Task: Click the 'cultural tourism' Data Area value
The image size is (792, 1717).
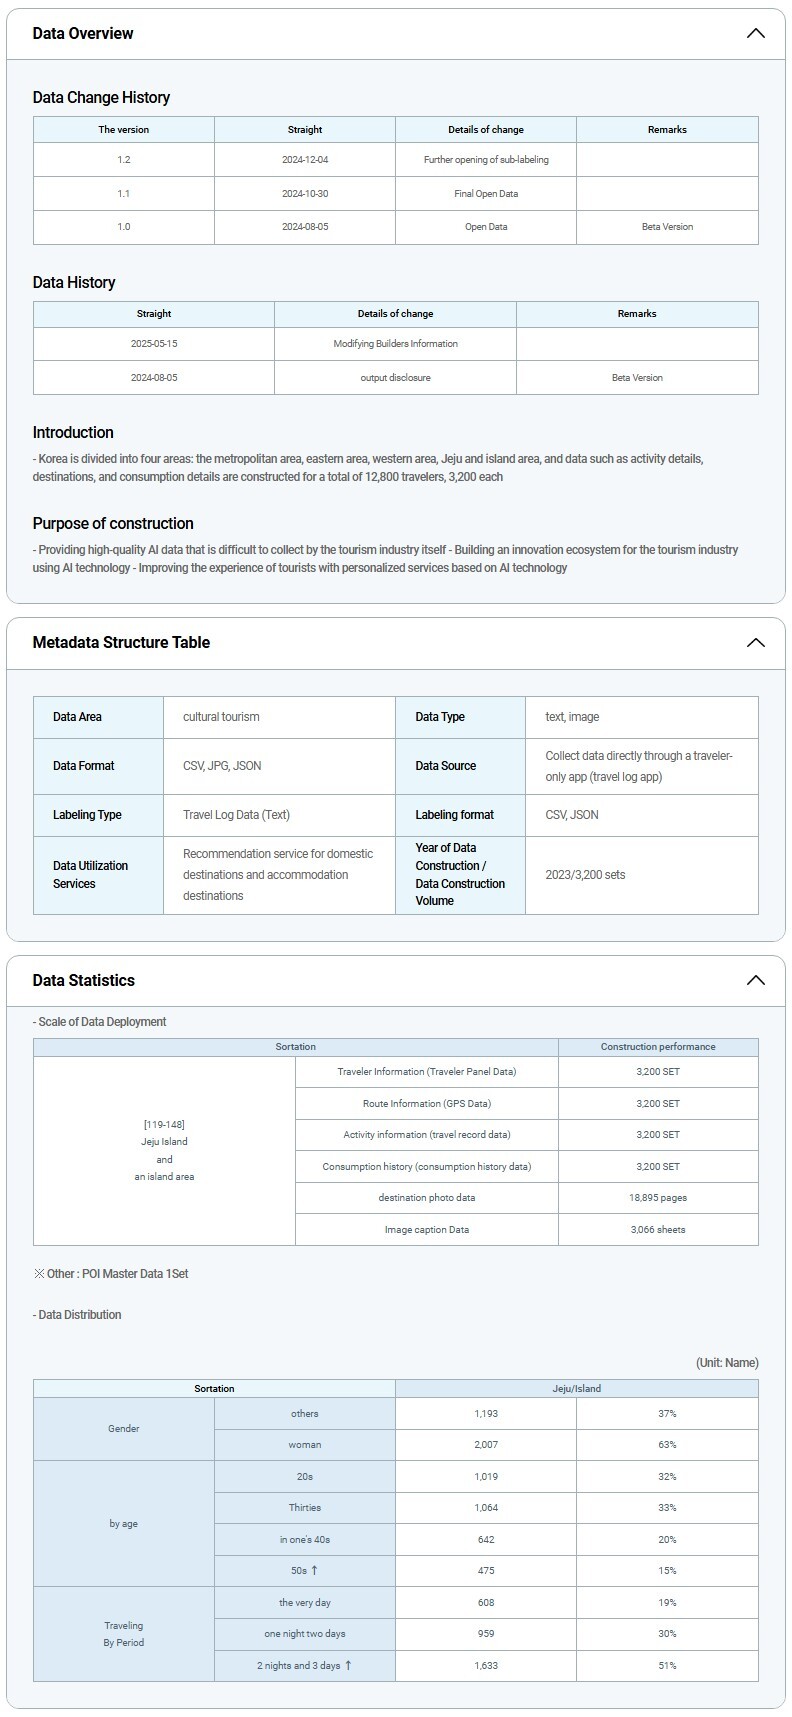Action: click(221, 717)
